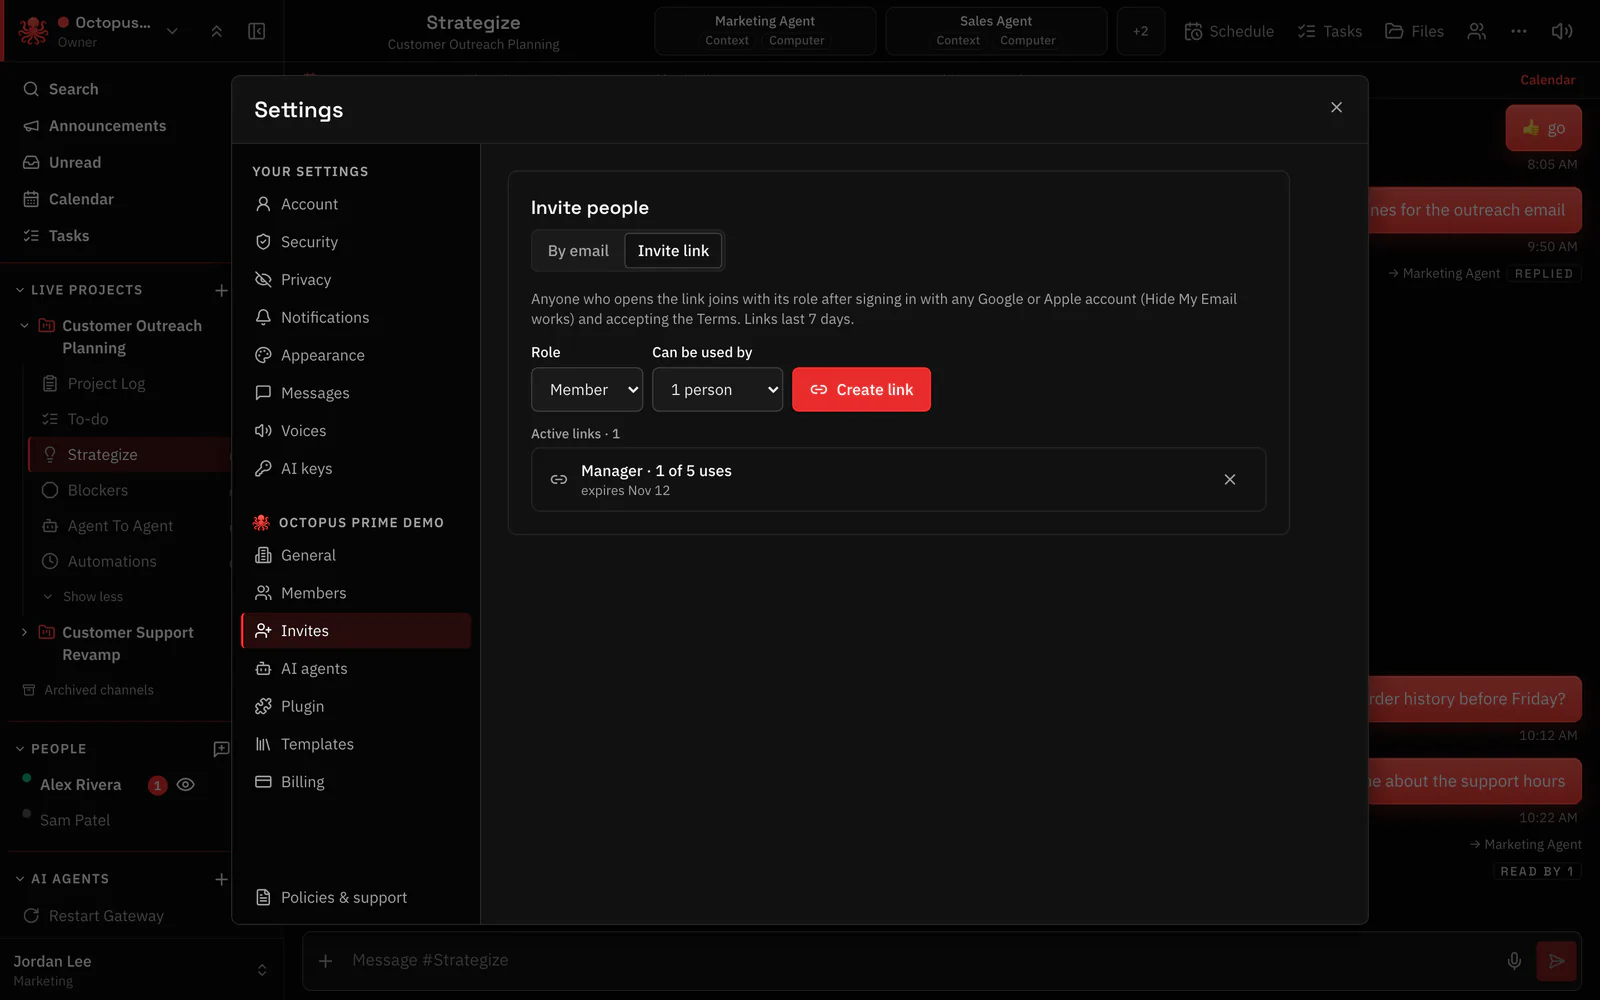Open Policies & support
Image resolution: width=1600 pixels, height=1000 pixels.
tap(356, 897)
